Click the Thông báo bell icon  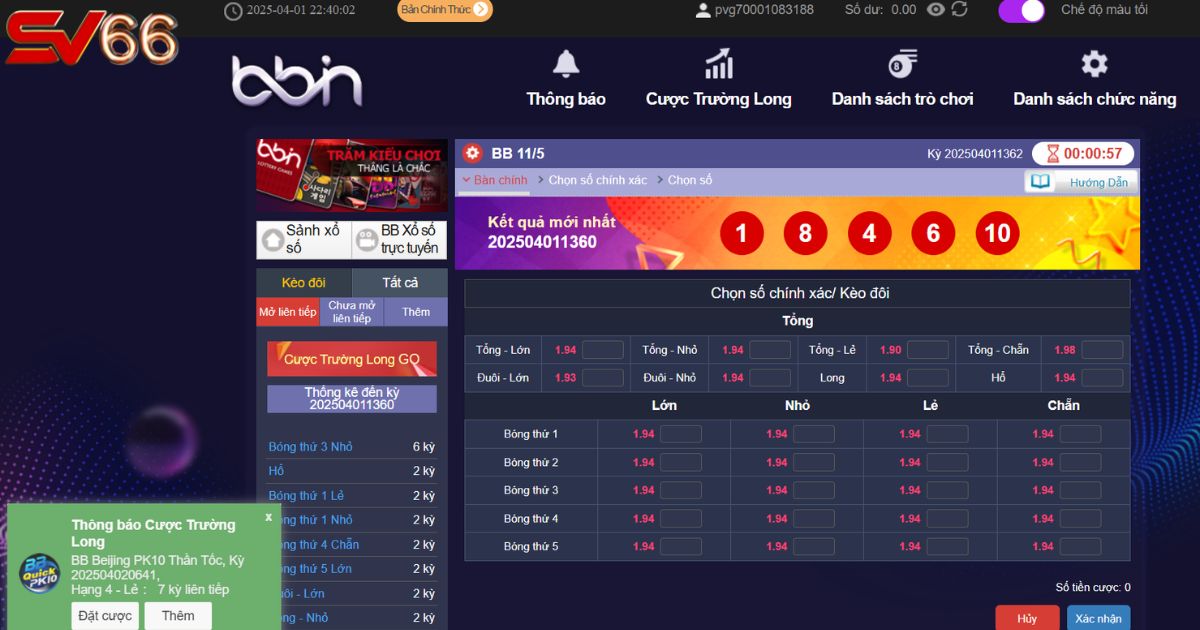pos(566,64)
